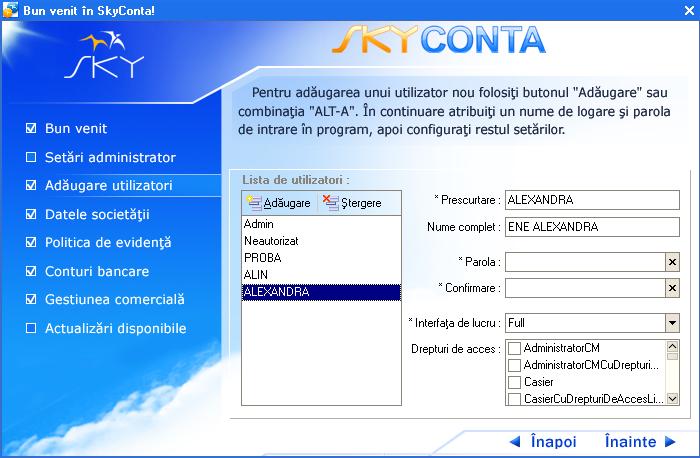Select PROBA in the user list
The height and width of the screenshot is (458, 700).
tap(321, 258)
